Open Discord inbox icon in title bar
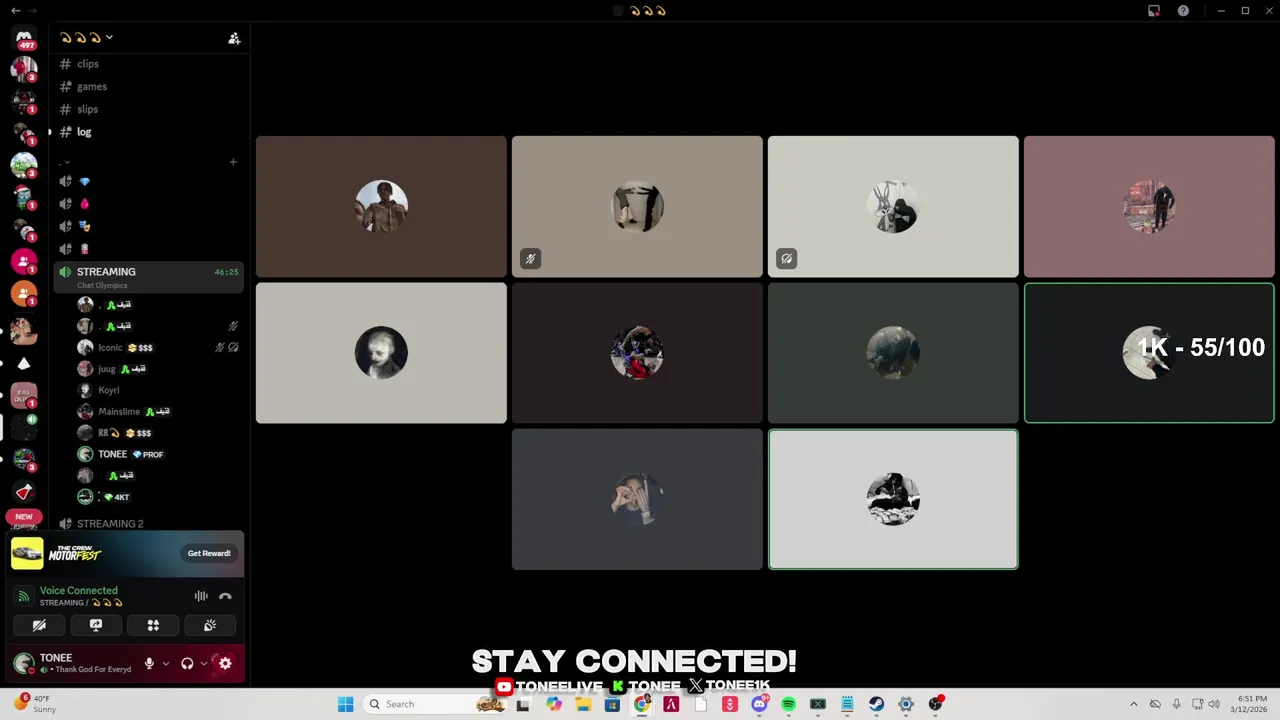This screenshot has width=1280, height=720. pyautogui.click(x=1154, y=11)
